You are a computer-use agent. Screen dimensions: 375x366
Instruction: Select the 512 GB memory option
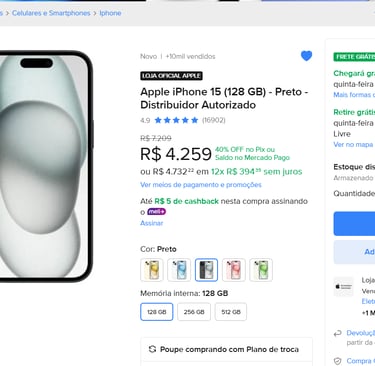[x=231, y=312]
